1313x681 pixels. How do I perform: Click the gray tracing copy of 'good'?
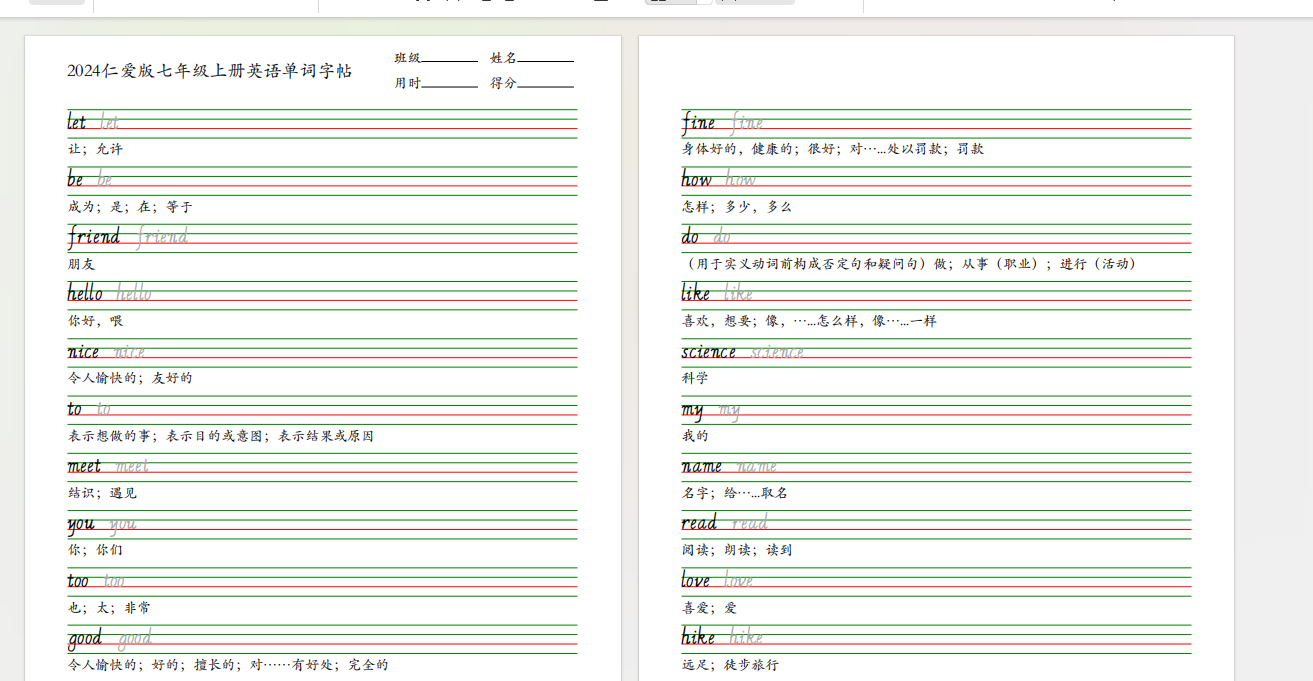coord(135,639)
